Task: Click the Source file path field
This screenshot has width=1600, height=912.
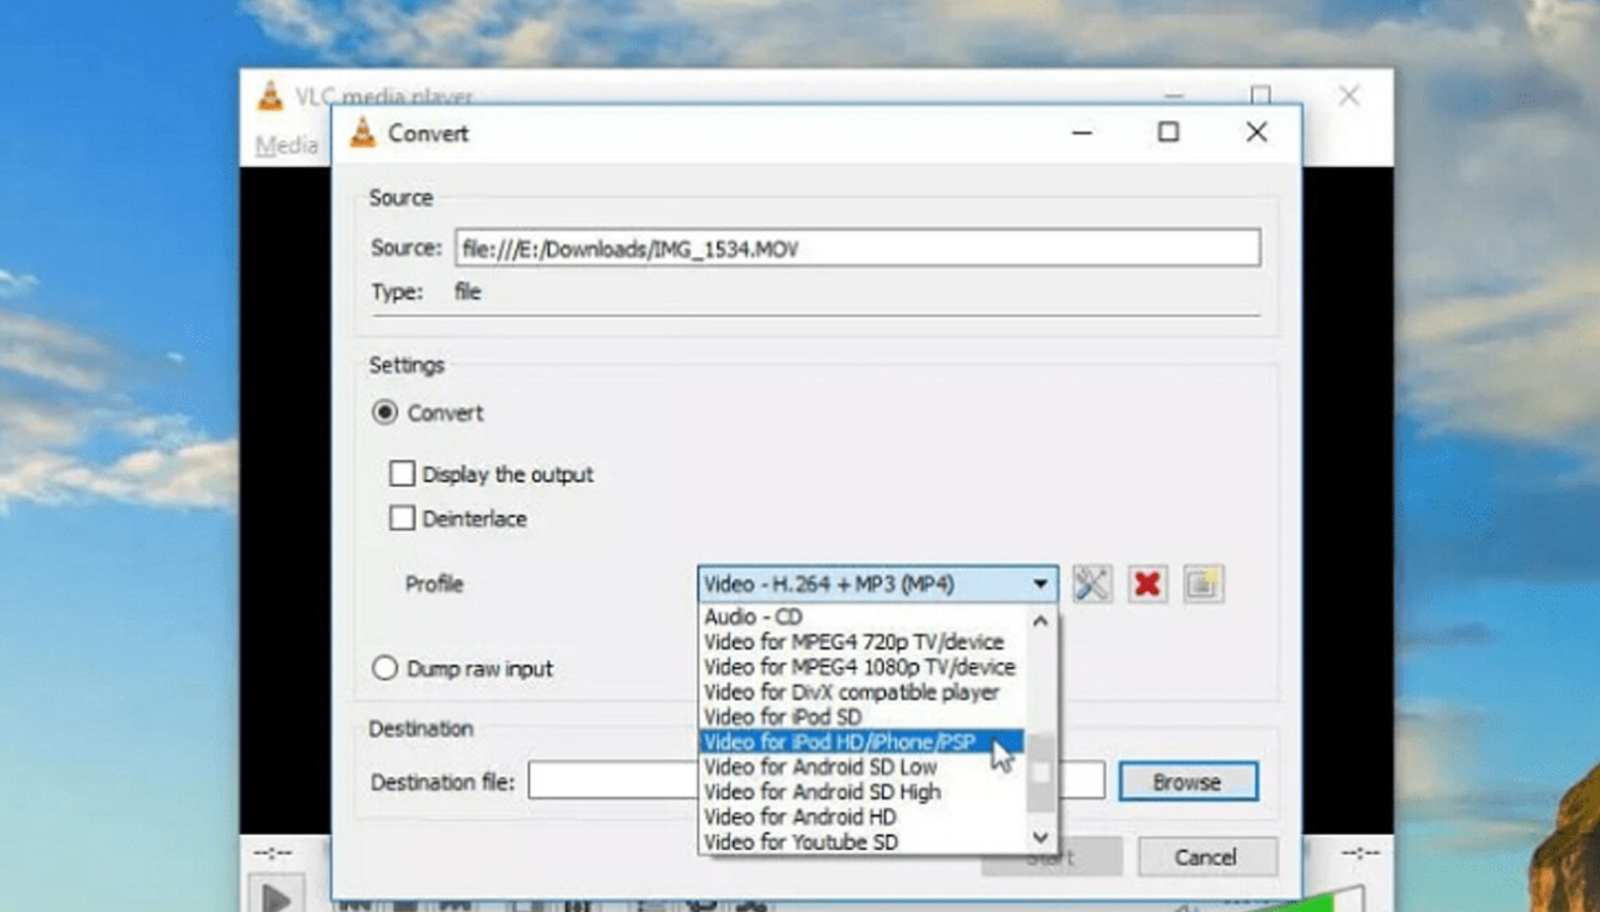Action: pos(857,248)
